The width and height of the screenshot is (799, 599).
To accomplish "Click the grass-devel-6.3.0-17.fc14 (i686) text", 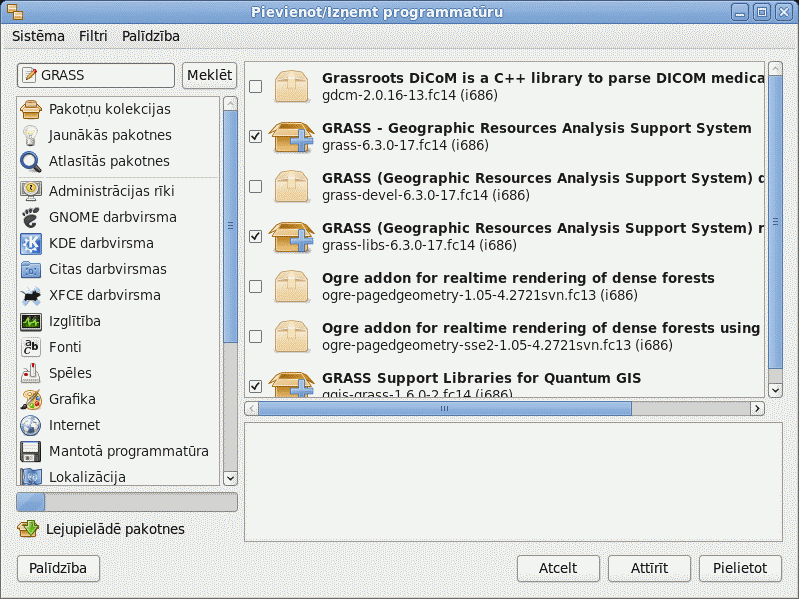I will point(425,195).
